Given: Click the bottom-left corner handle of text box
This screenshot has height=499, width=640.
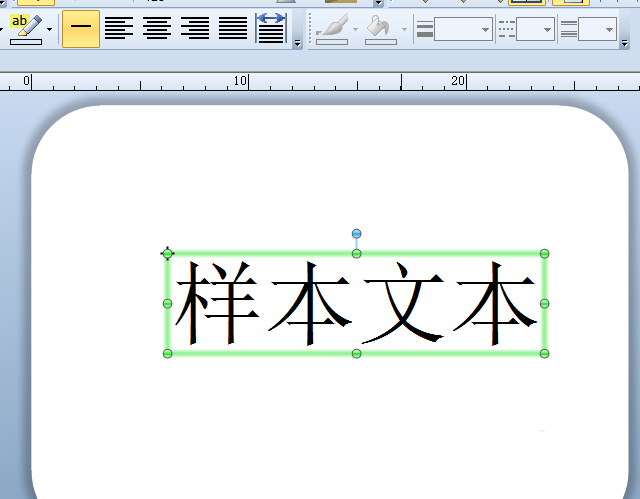Looking at the screenshot, I should pos(167,353).
